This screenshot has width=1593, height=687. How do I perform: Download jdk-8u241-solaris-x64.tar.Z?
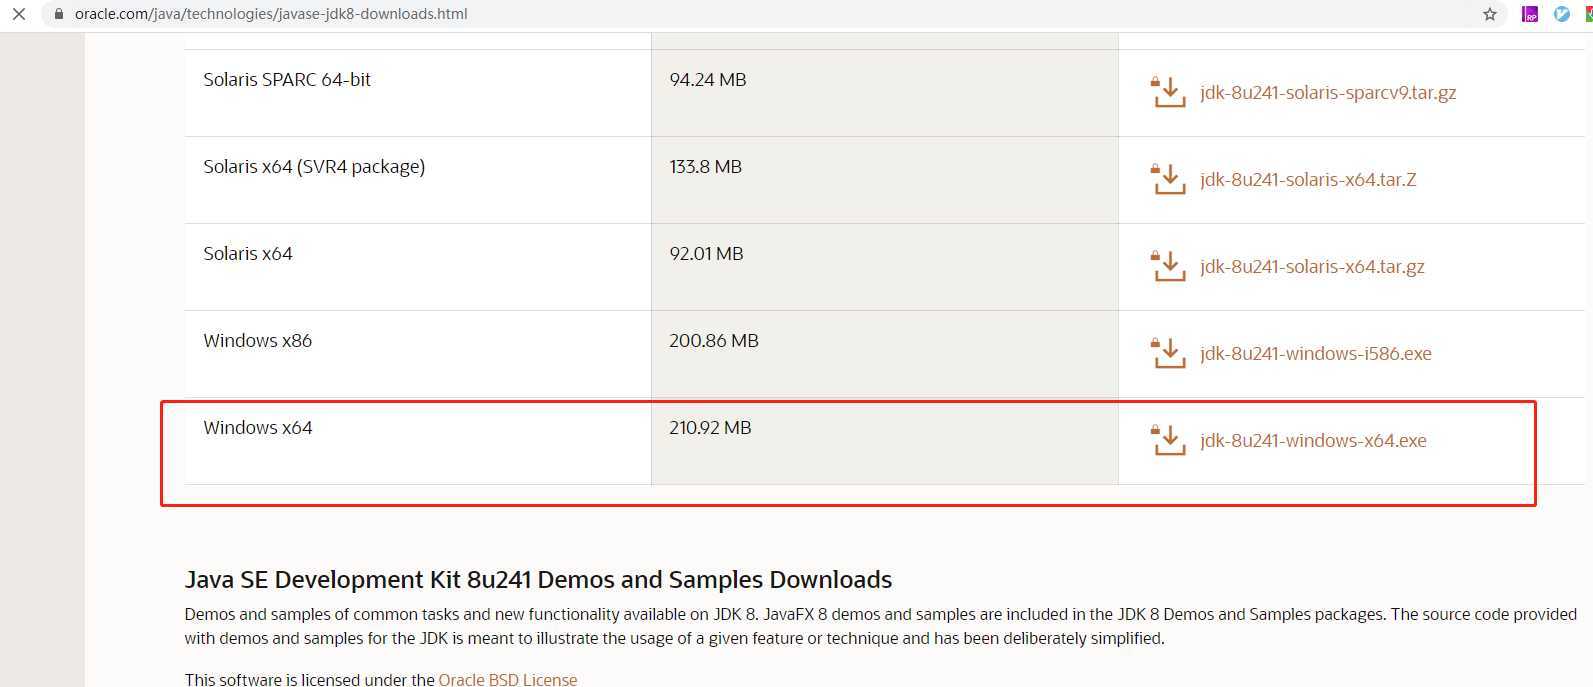(x=1307, y=180)
